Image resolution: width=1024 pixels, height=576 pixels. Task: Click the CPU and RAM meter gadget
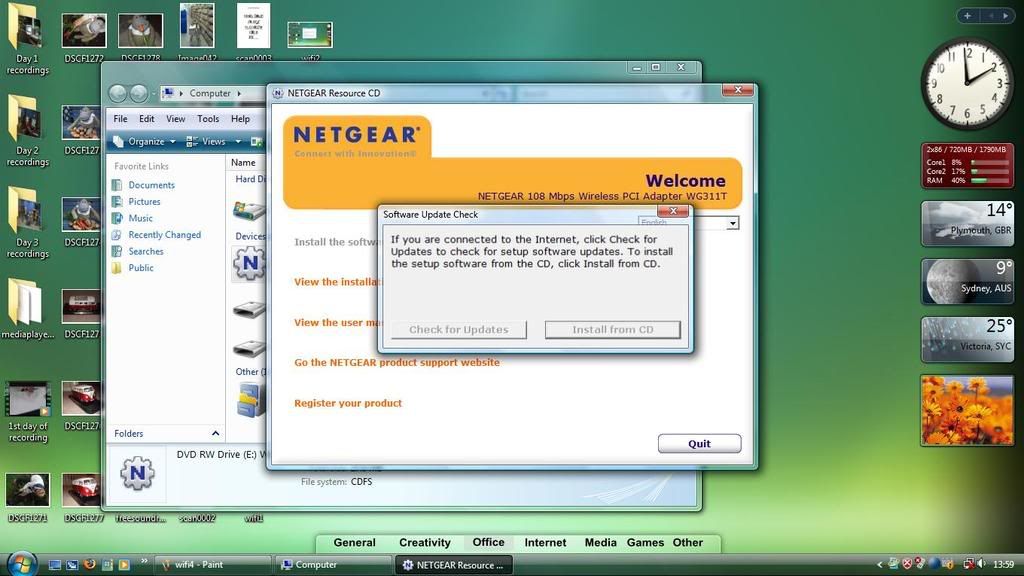point(967,166)
